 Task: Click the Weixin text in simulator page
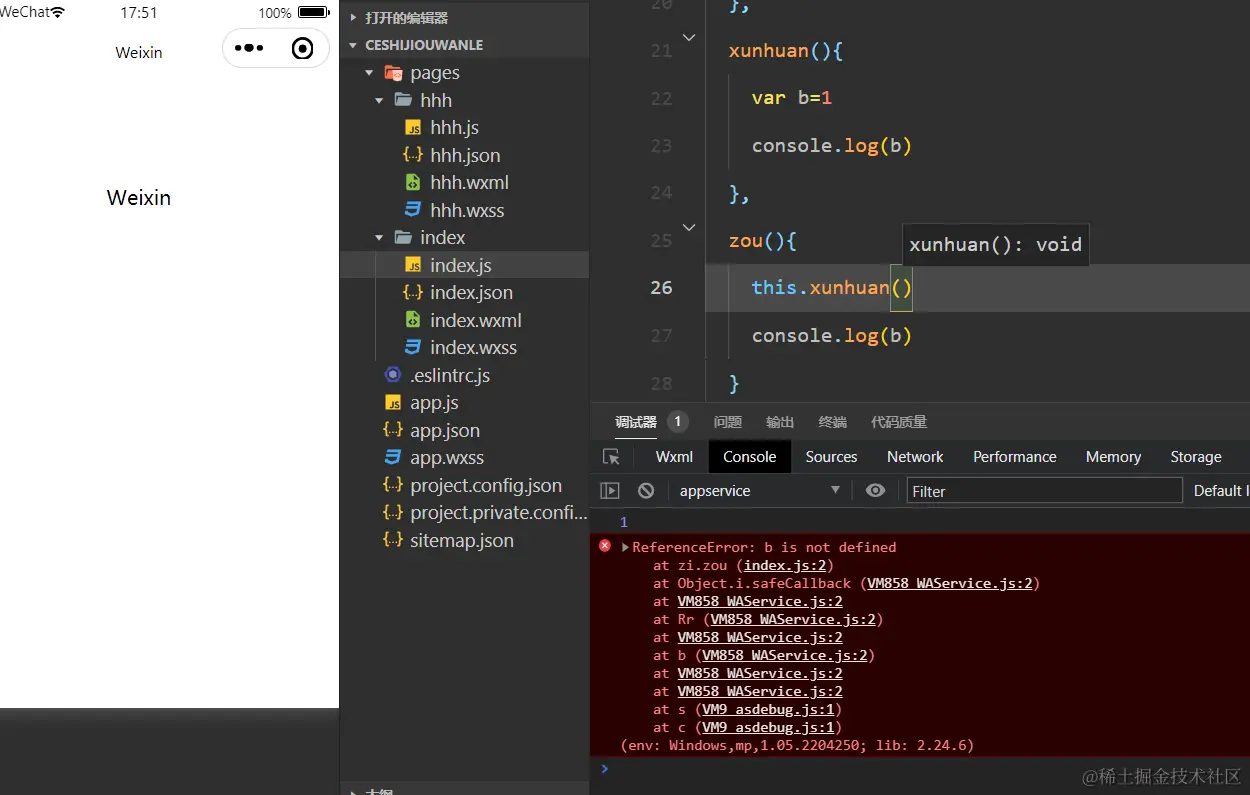click(139, 198)
